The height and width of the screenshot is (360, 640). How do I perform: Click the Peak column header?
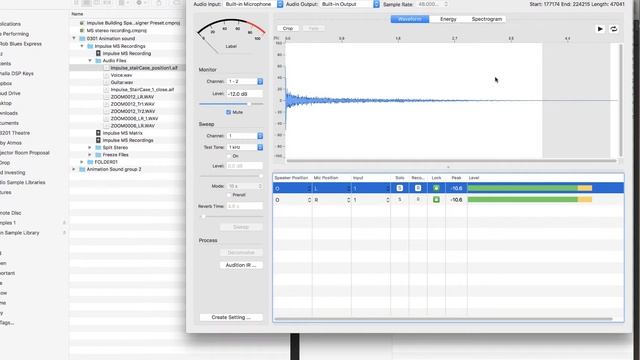tap(456, 178)
